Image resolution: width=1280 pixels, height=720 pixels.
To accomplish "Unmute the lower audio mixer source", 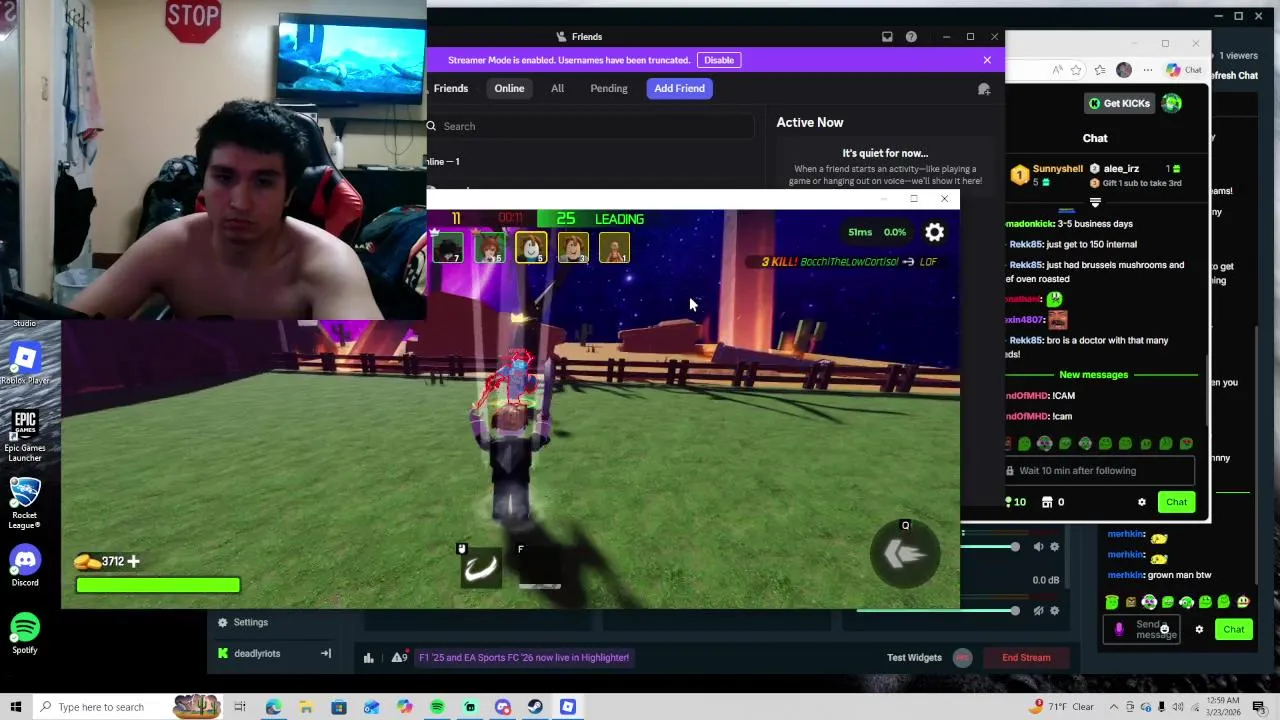I will click(1038, 611).
